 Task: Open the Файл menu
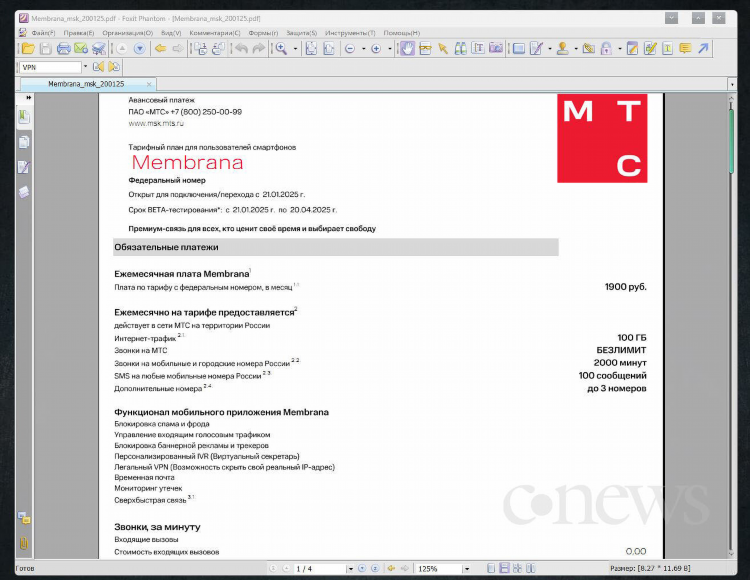point(43,33)
